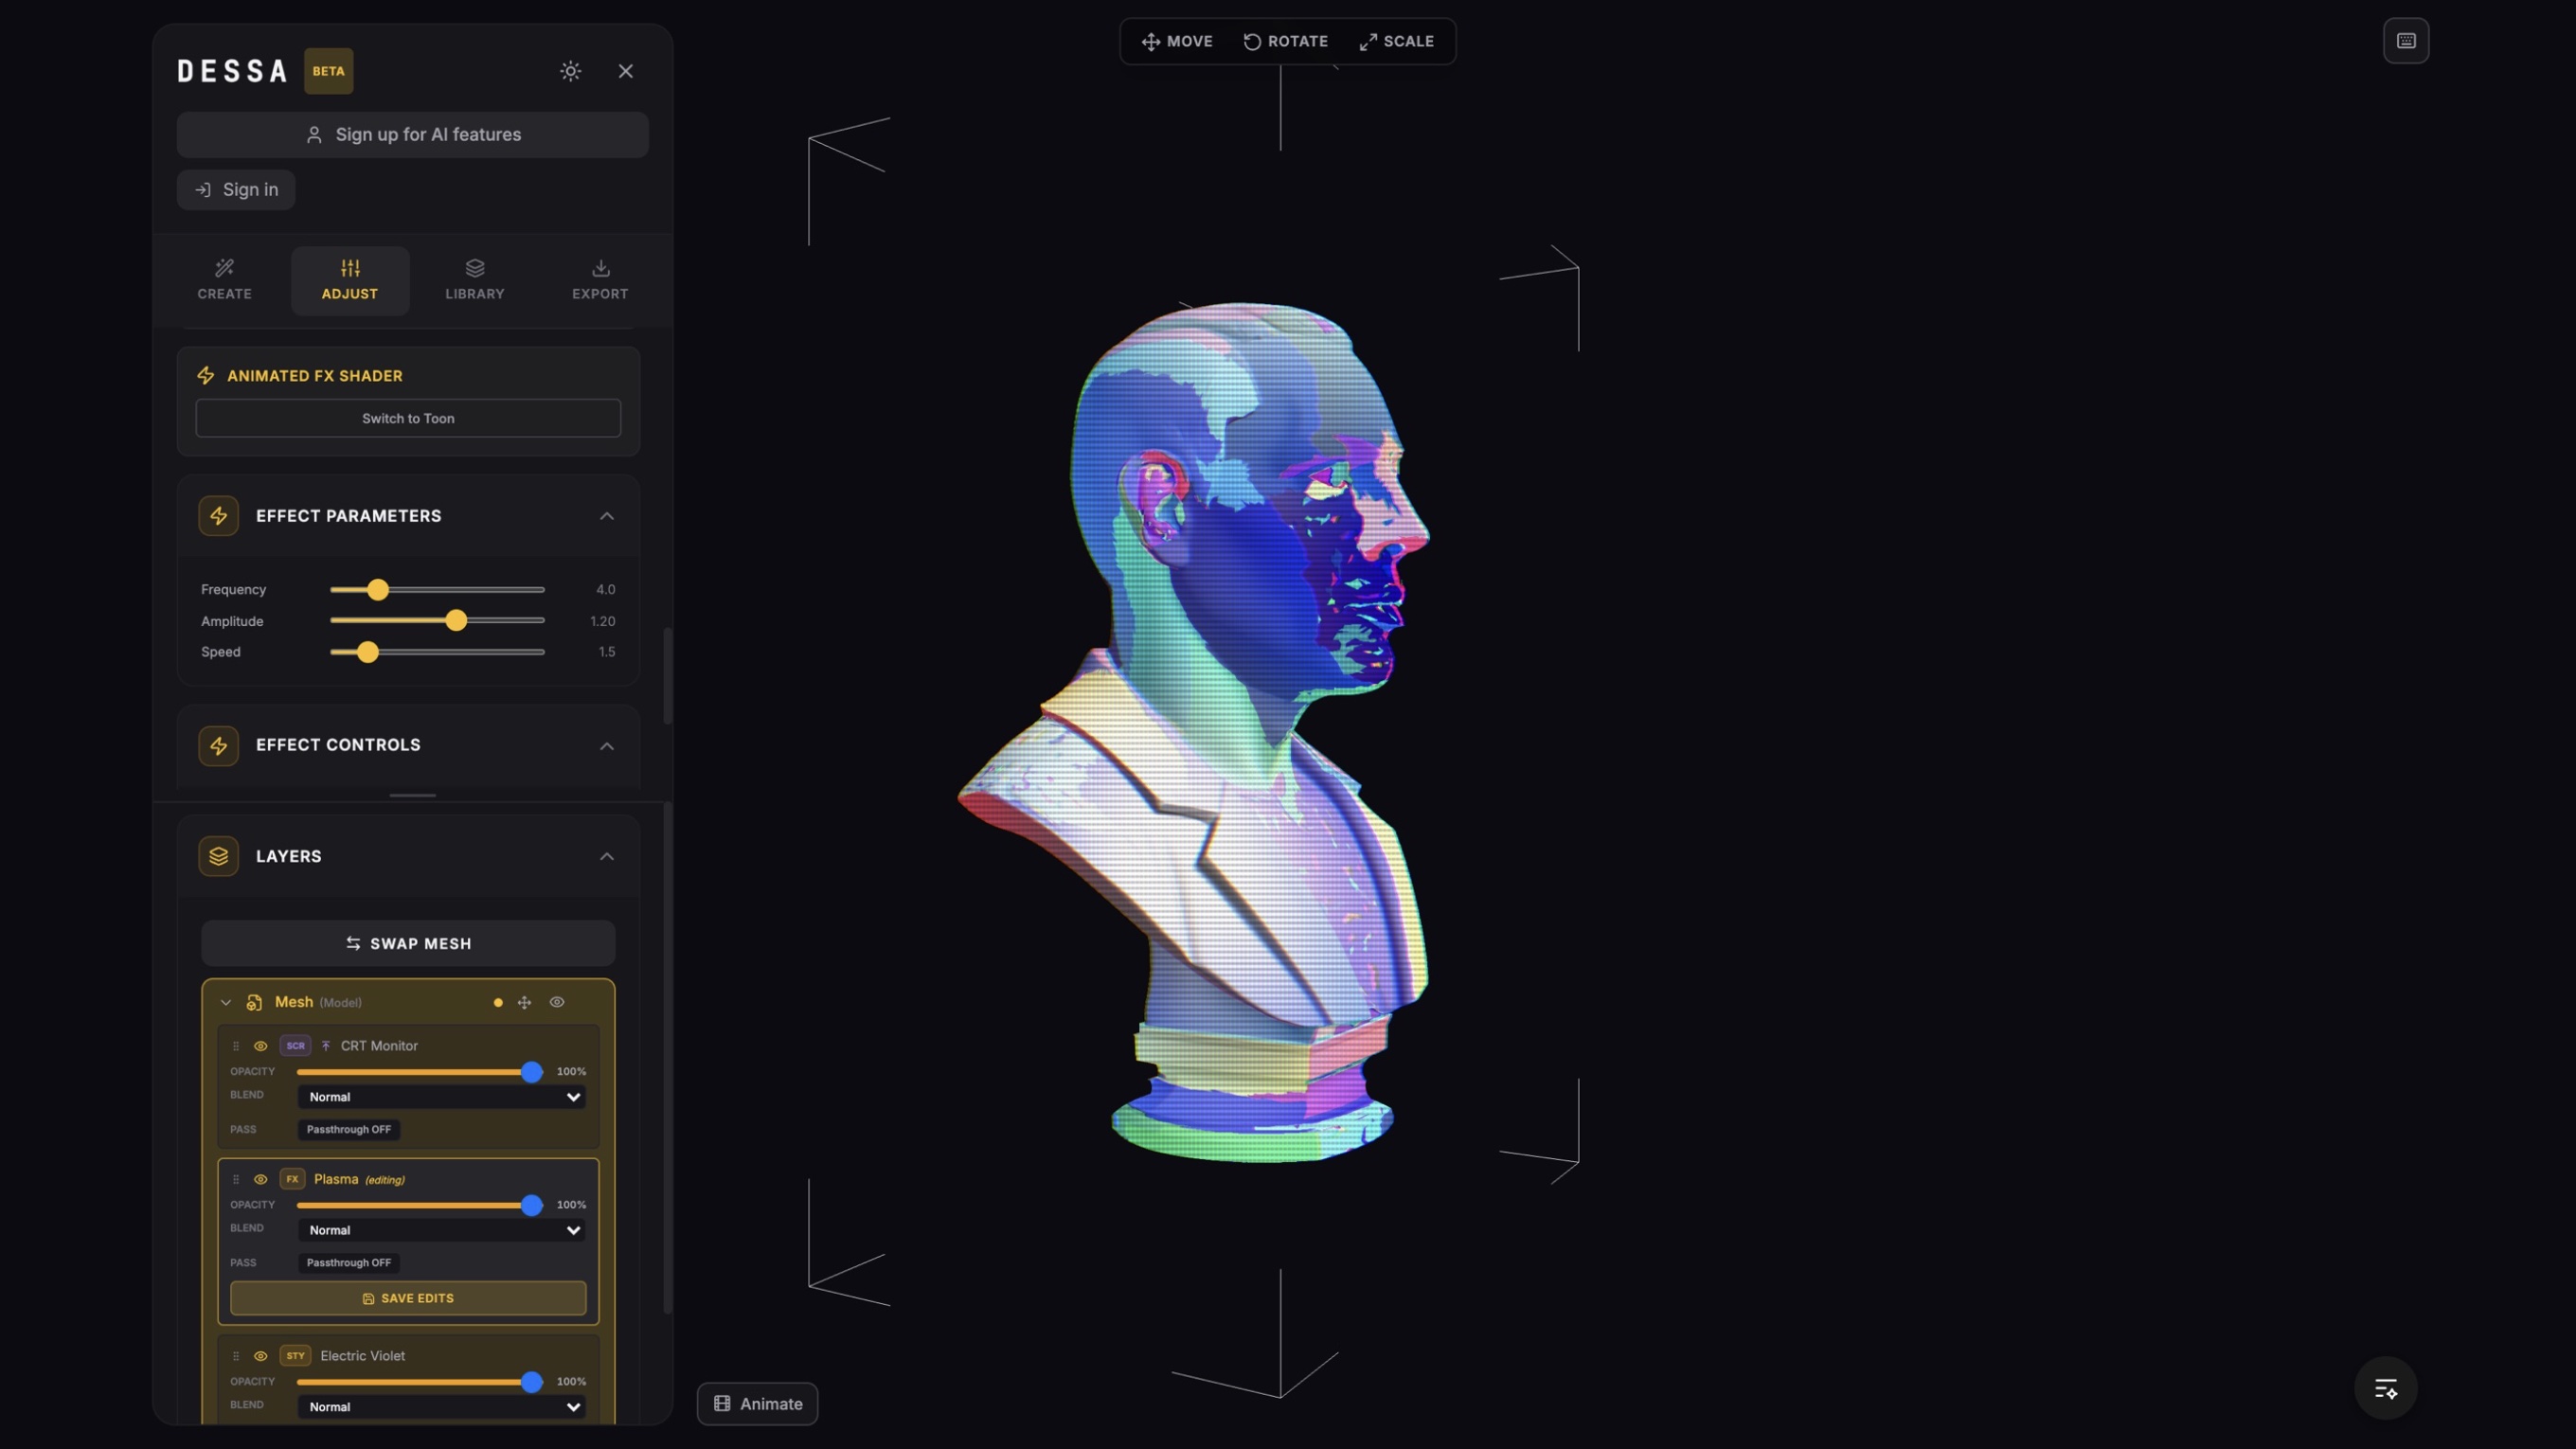Click the Switch to Toon button
The height and width of the screenshot is (1449, 2576).
click(x=408, y=418)
